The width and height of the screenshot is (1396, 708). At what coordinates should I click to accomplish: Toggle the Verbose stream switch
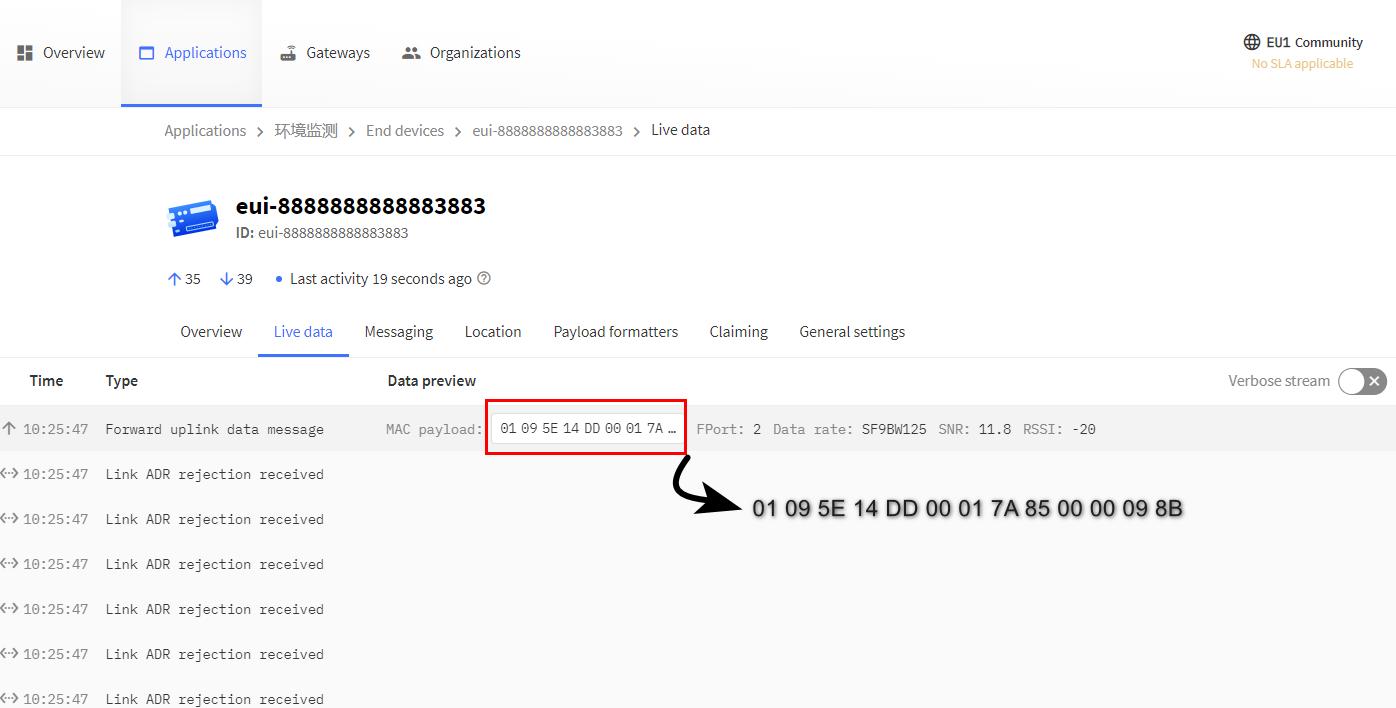(1362, 381)
